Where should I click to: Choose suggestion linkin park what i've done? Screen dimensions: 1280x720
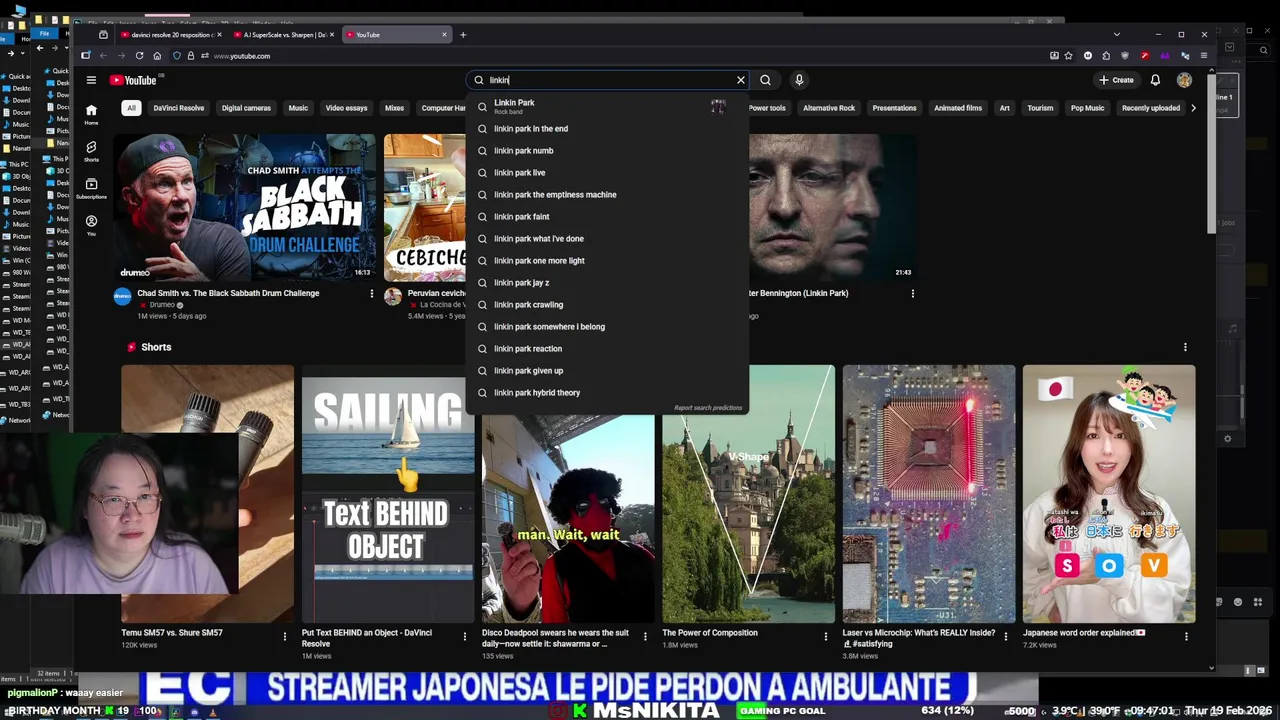(x=607, y=239)
